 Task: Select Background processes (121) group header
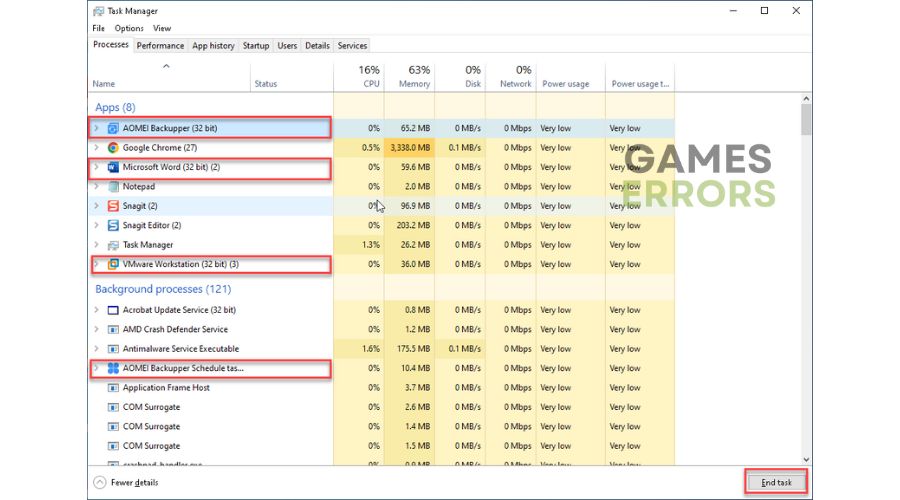coord(163,289)
